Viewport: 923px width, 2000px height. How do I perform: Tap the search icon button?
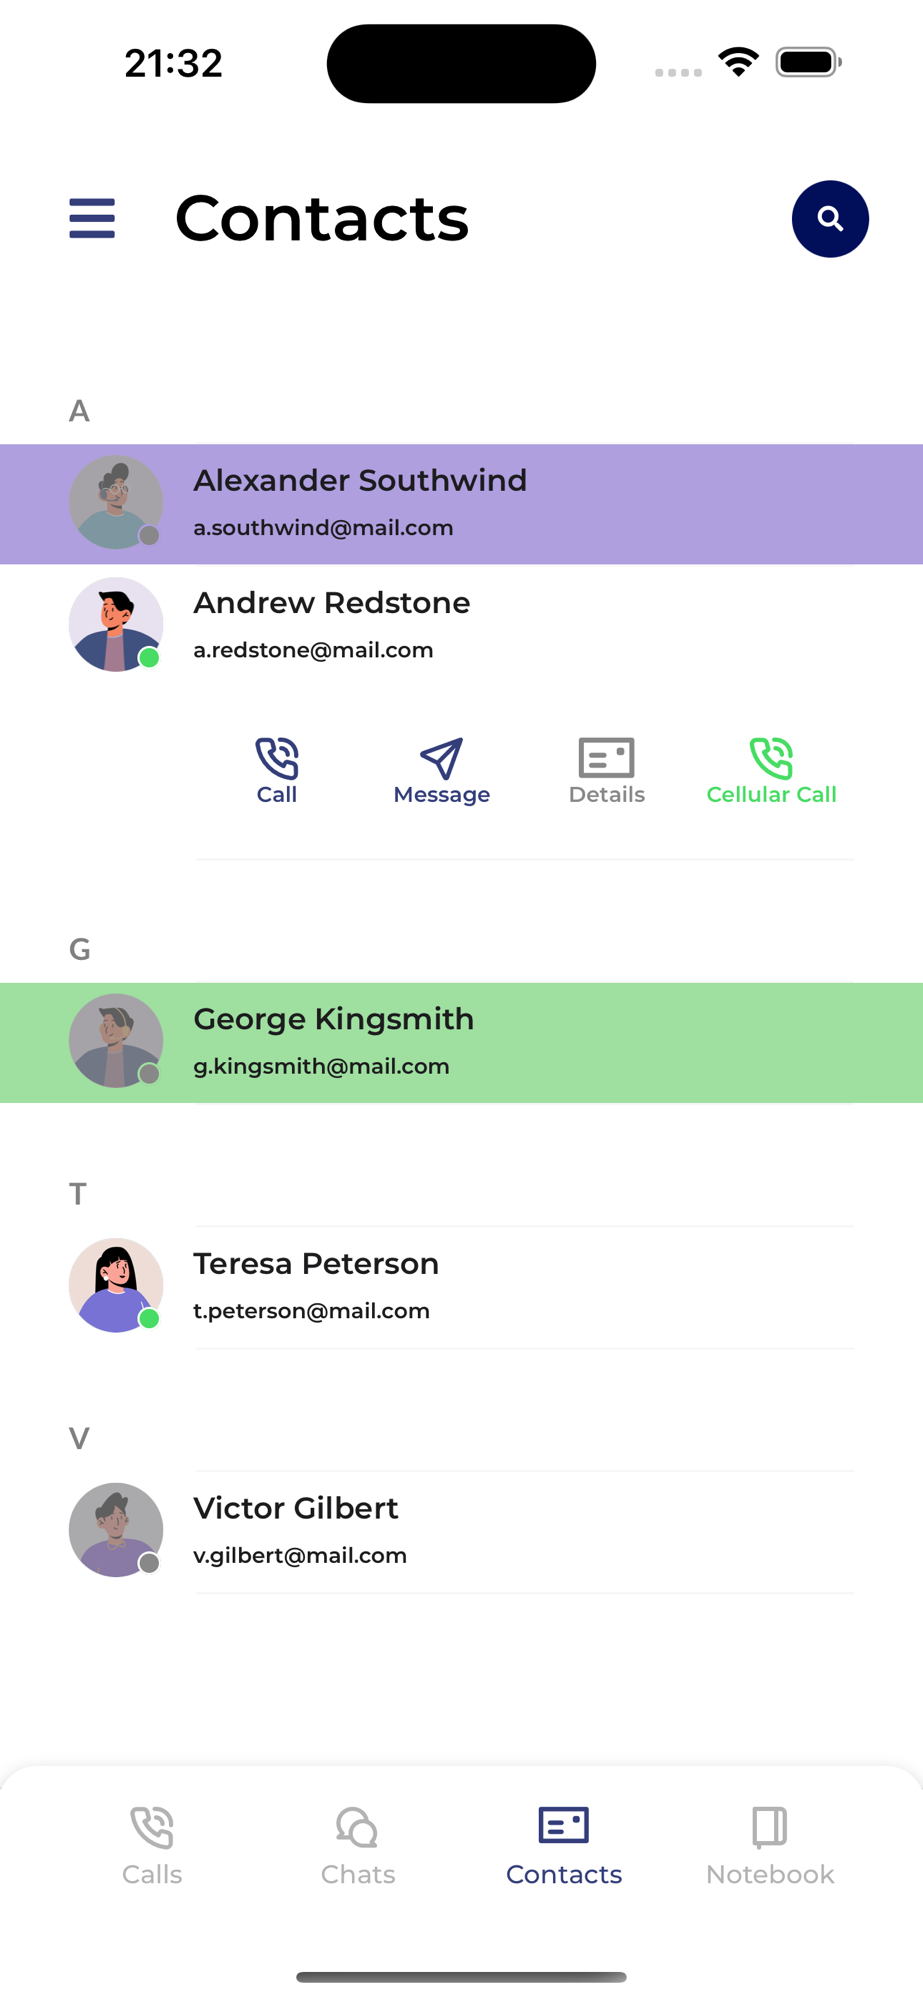click(830, 219)
